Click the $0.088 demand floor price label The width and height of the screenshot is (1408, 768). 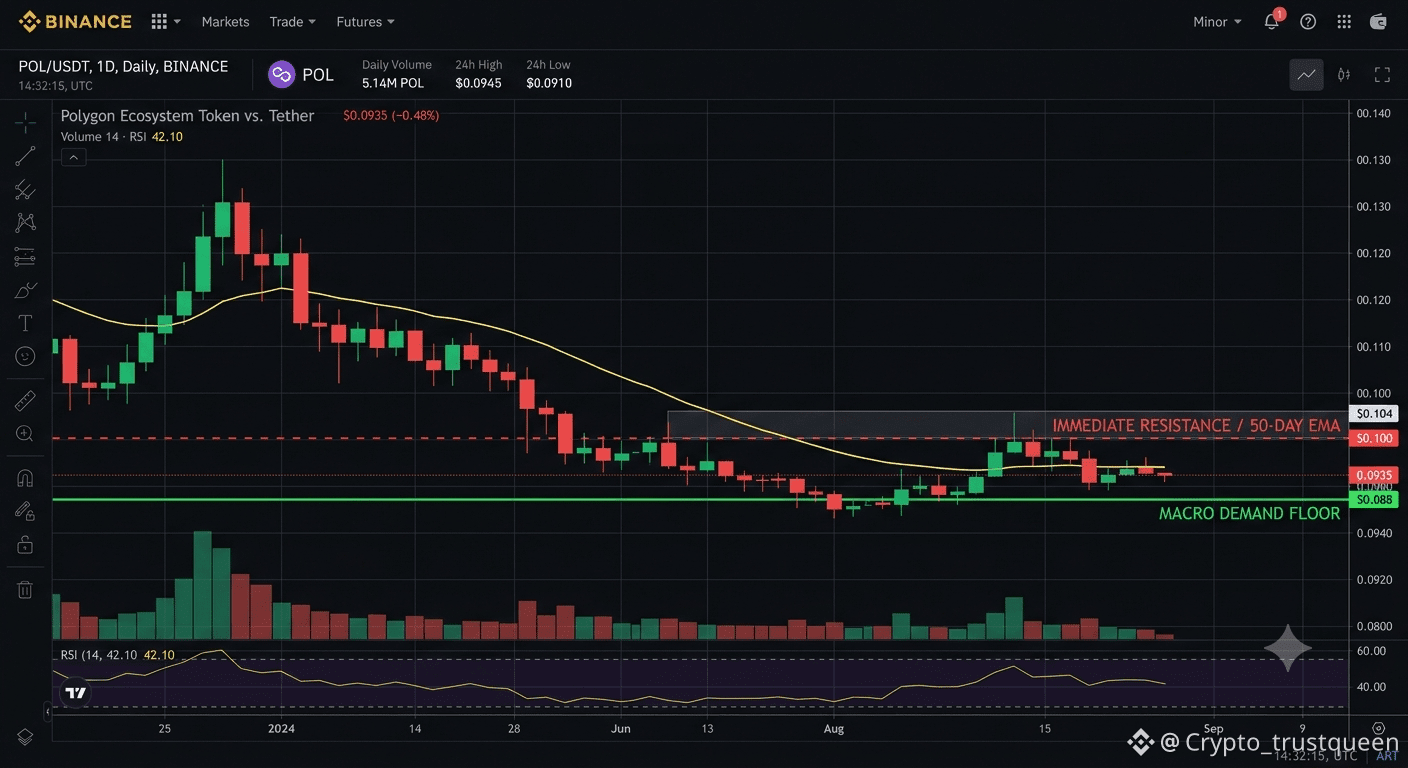coord(1372,499)
